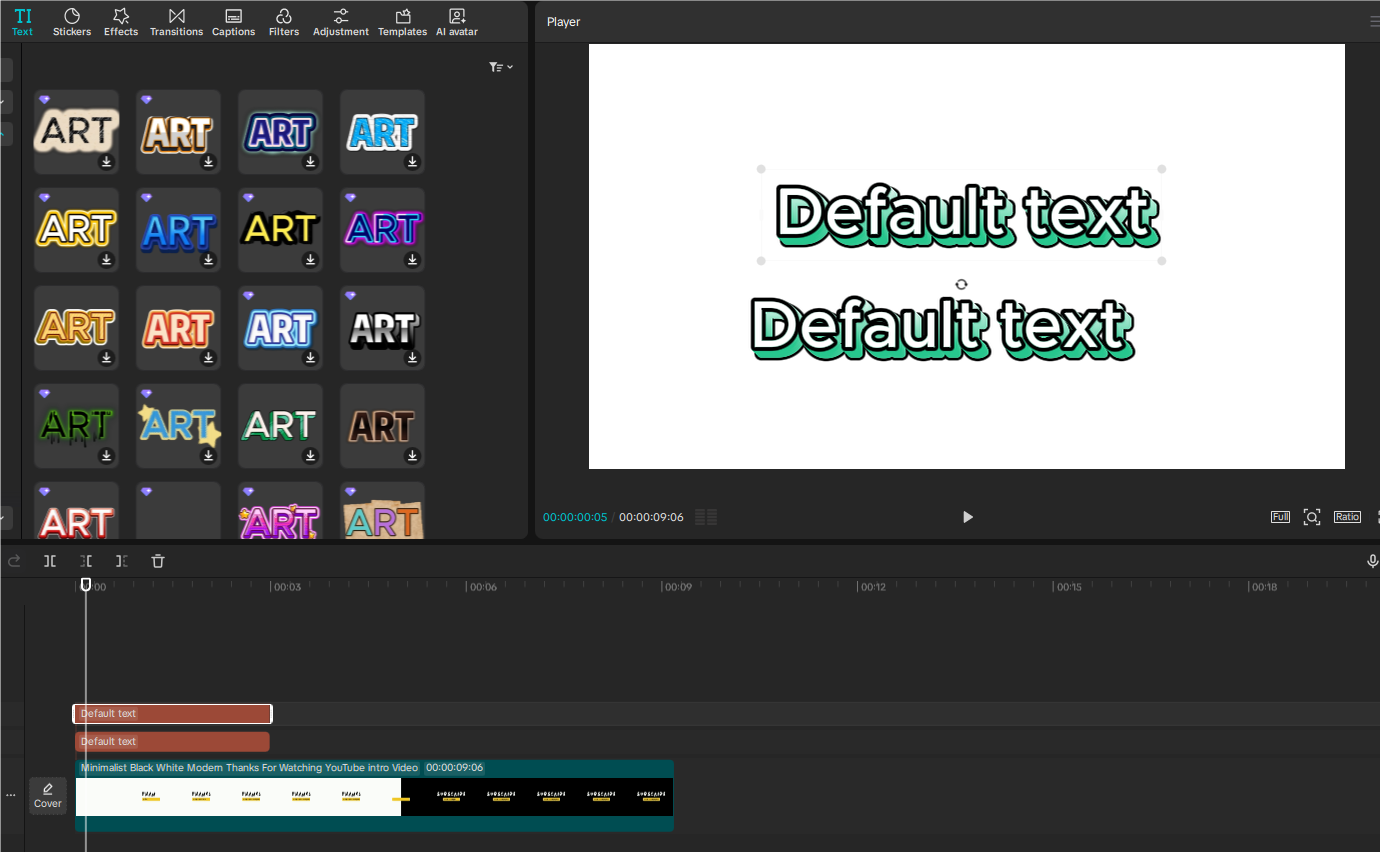This screenshot has width=1380, height=852.
Task: Click the microphone record voiceover icon
Action: [x=1372, y=561]
